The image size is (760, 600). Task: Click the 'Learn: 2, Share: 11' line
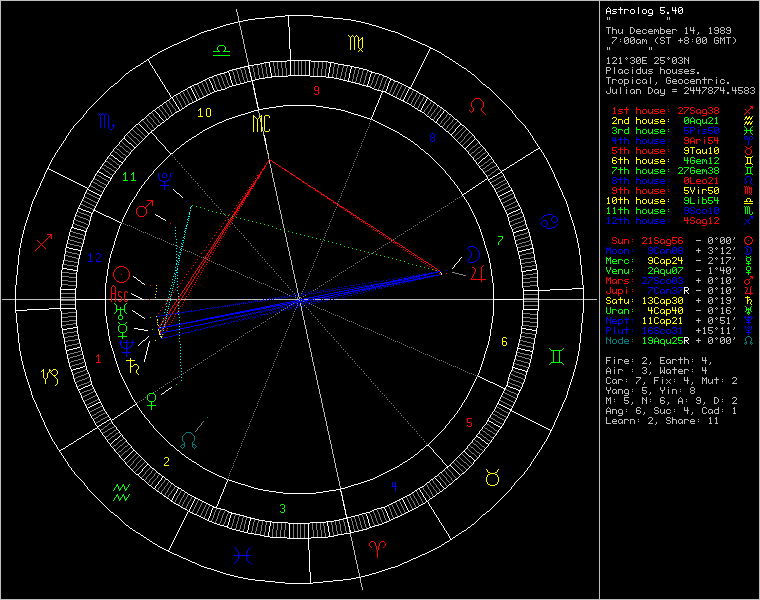(662, 421)
